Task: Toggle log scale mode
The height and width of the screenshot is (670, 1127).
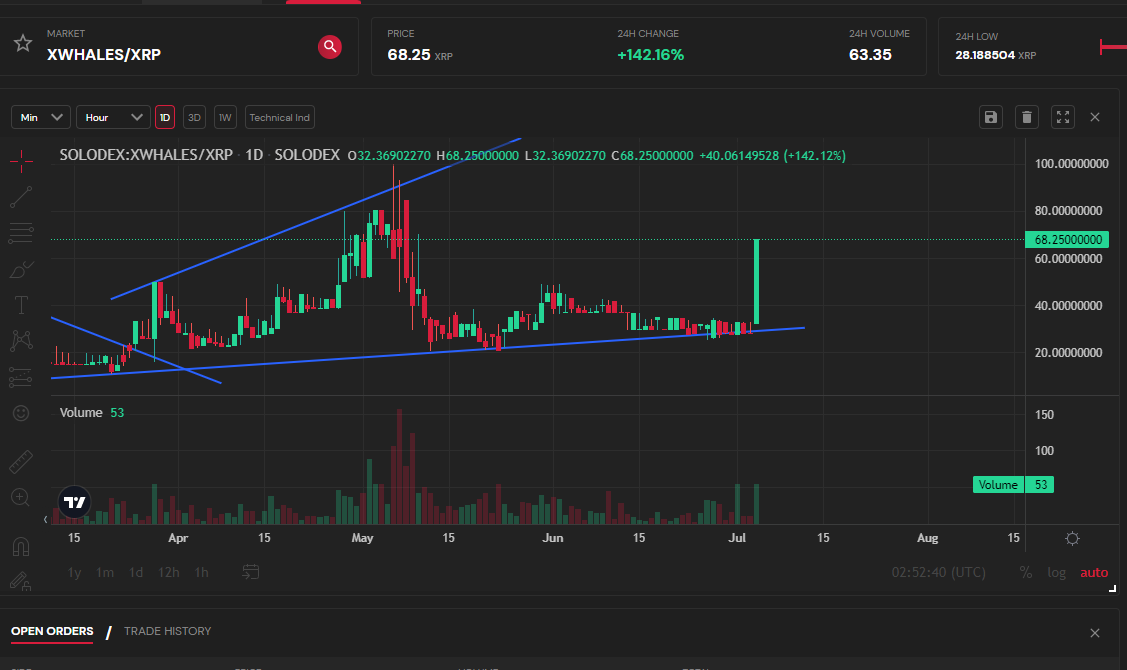Action: 1057,572
